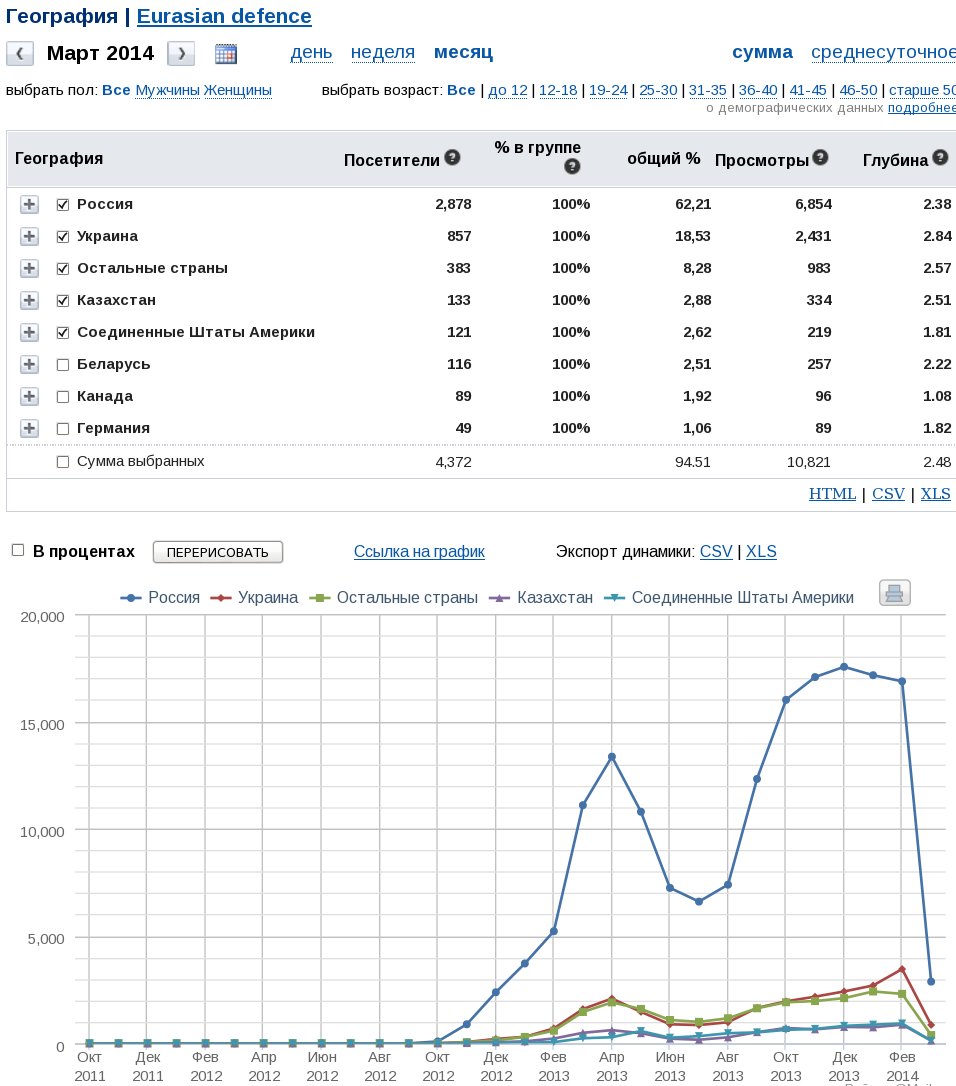The height and width of the screenshot is (1086, 956).
Task: Expand the Украина row
Action: coord(29,236)
